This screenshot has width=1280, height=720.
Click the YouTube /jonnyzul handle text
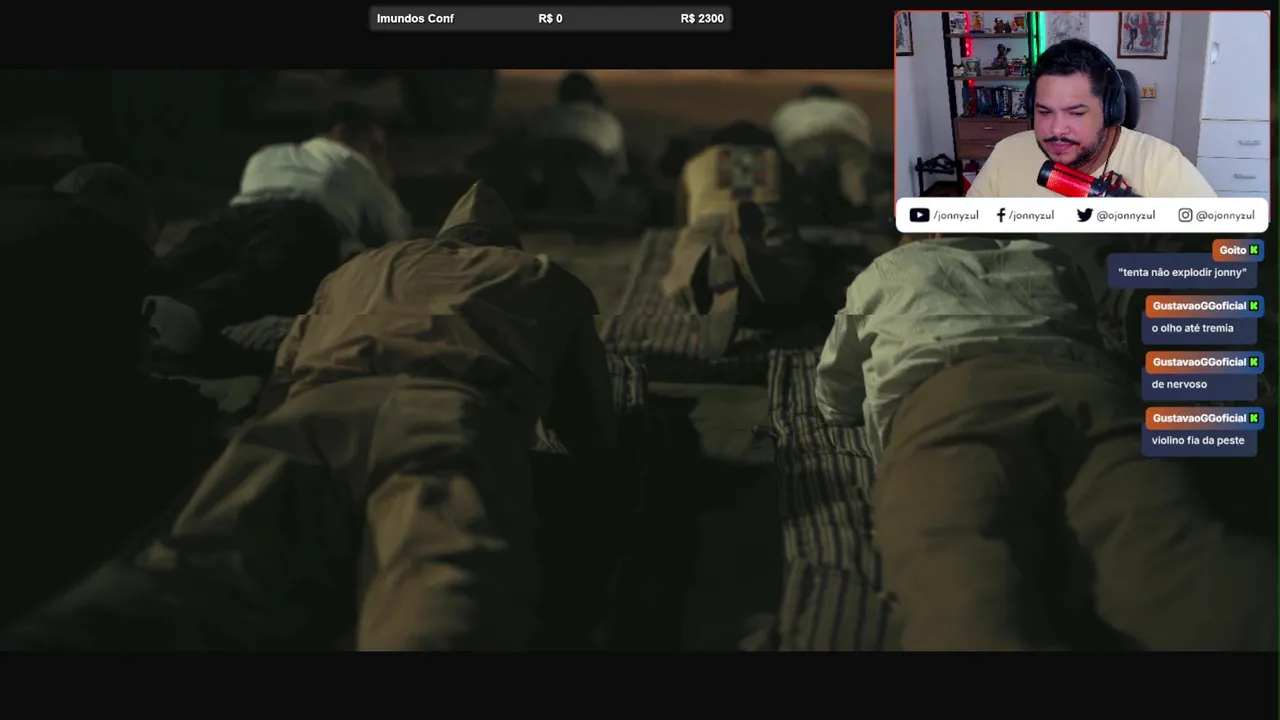coord(956,215)
